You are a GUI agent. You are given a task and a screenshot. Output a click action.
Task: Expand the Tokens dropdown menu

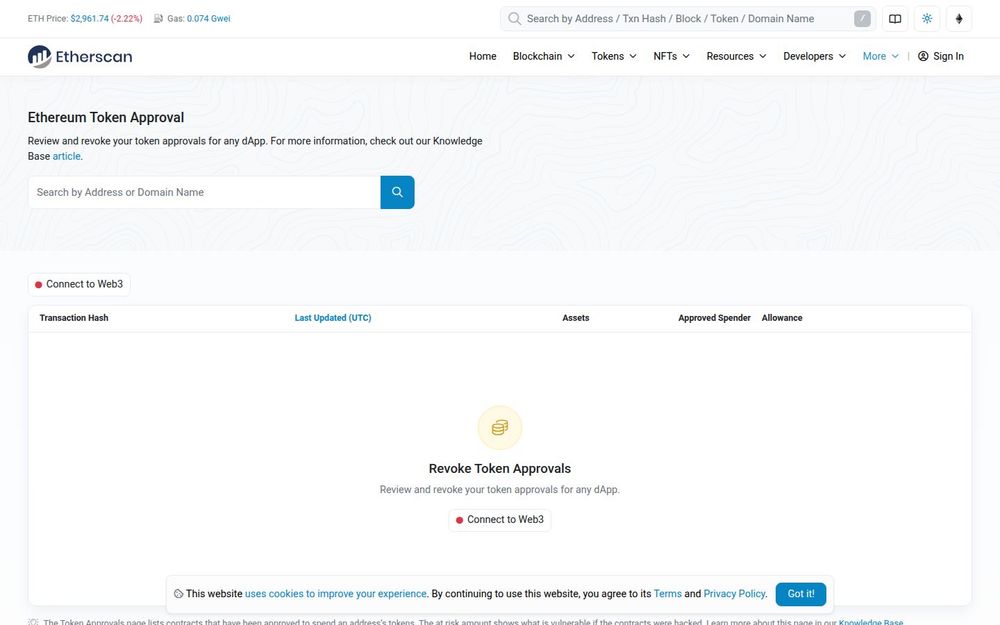[x=614, y=56]
